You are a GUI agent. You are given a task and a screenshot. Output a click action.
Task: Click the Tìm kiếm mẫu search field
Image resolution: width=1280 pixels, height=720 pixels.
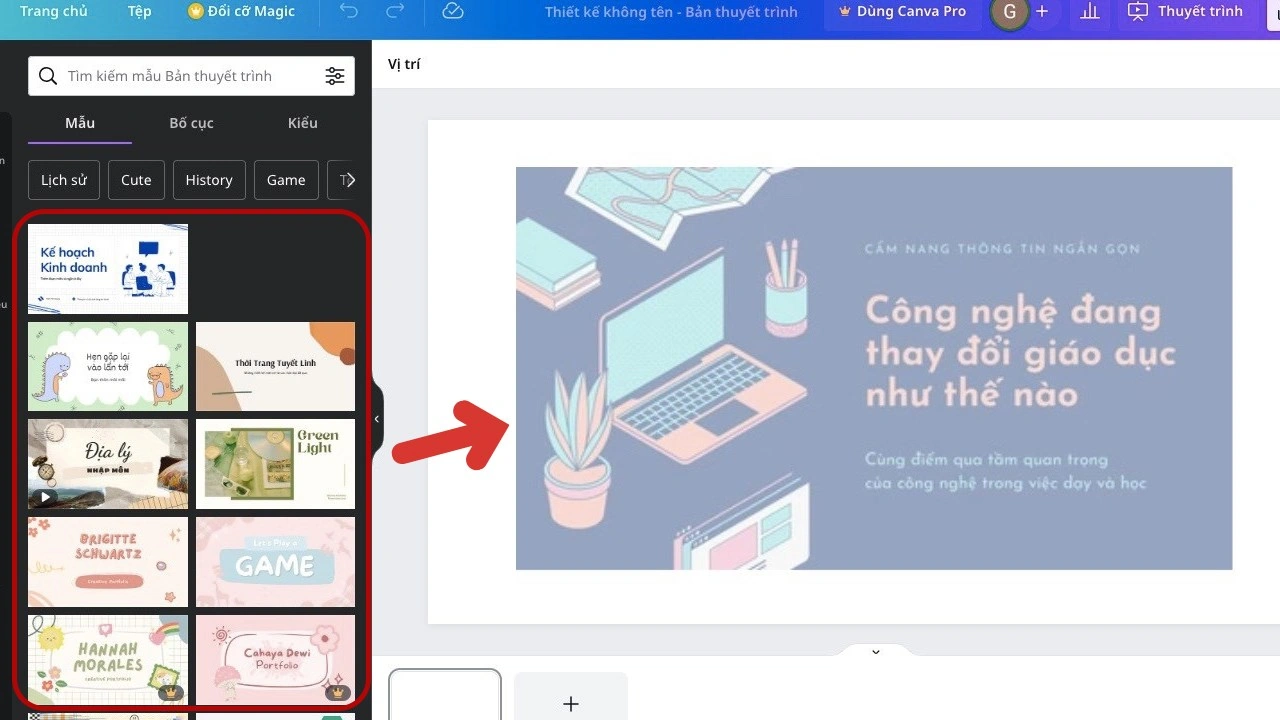click(191, 76)
